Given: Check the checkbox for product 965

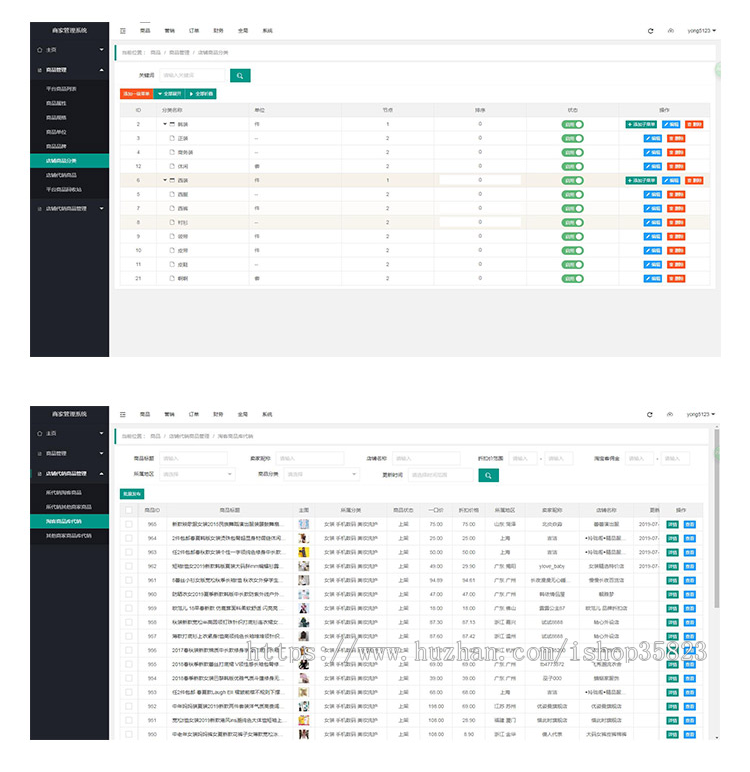Looking at the screenshot, I should [129, 524].
